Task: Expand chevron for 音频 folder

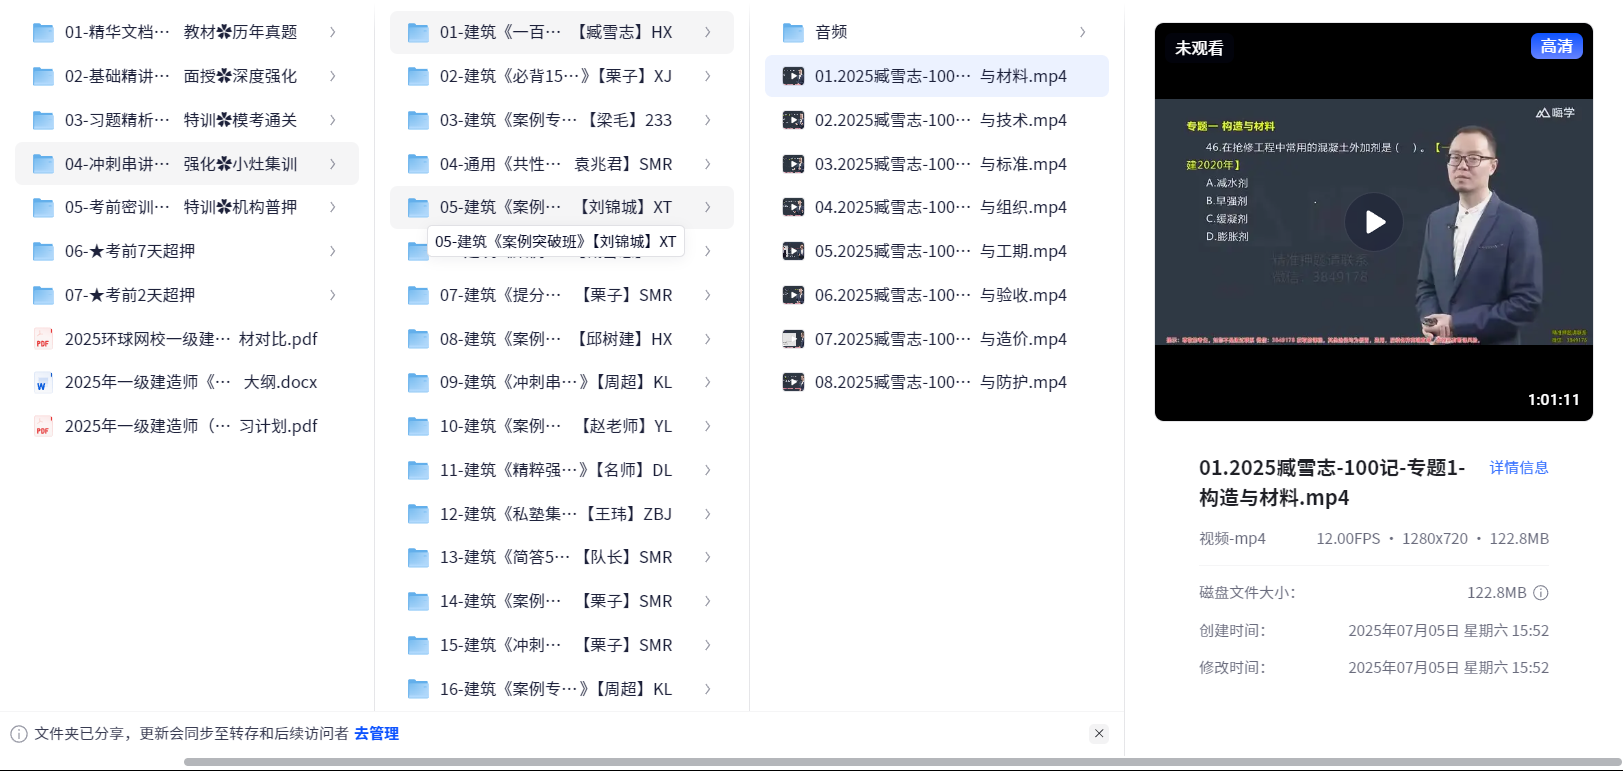Action: [1083, 32]
